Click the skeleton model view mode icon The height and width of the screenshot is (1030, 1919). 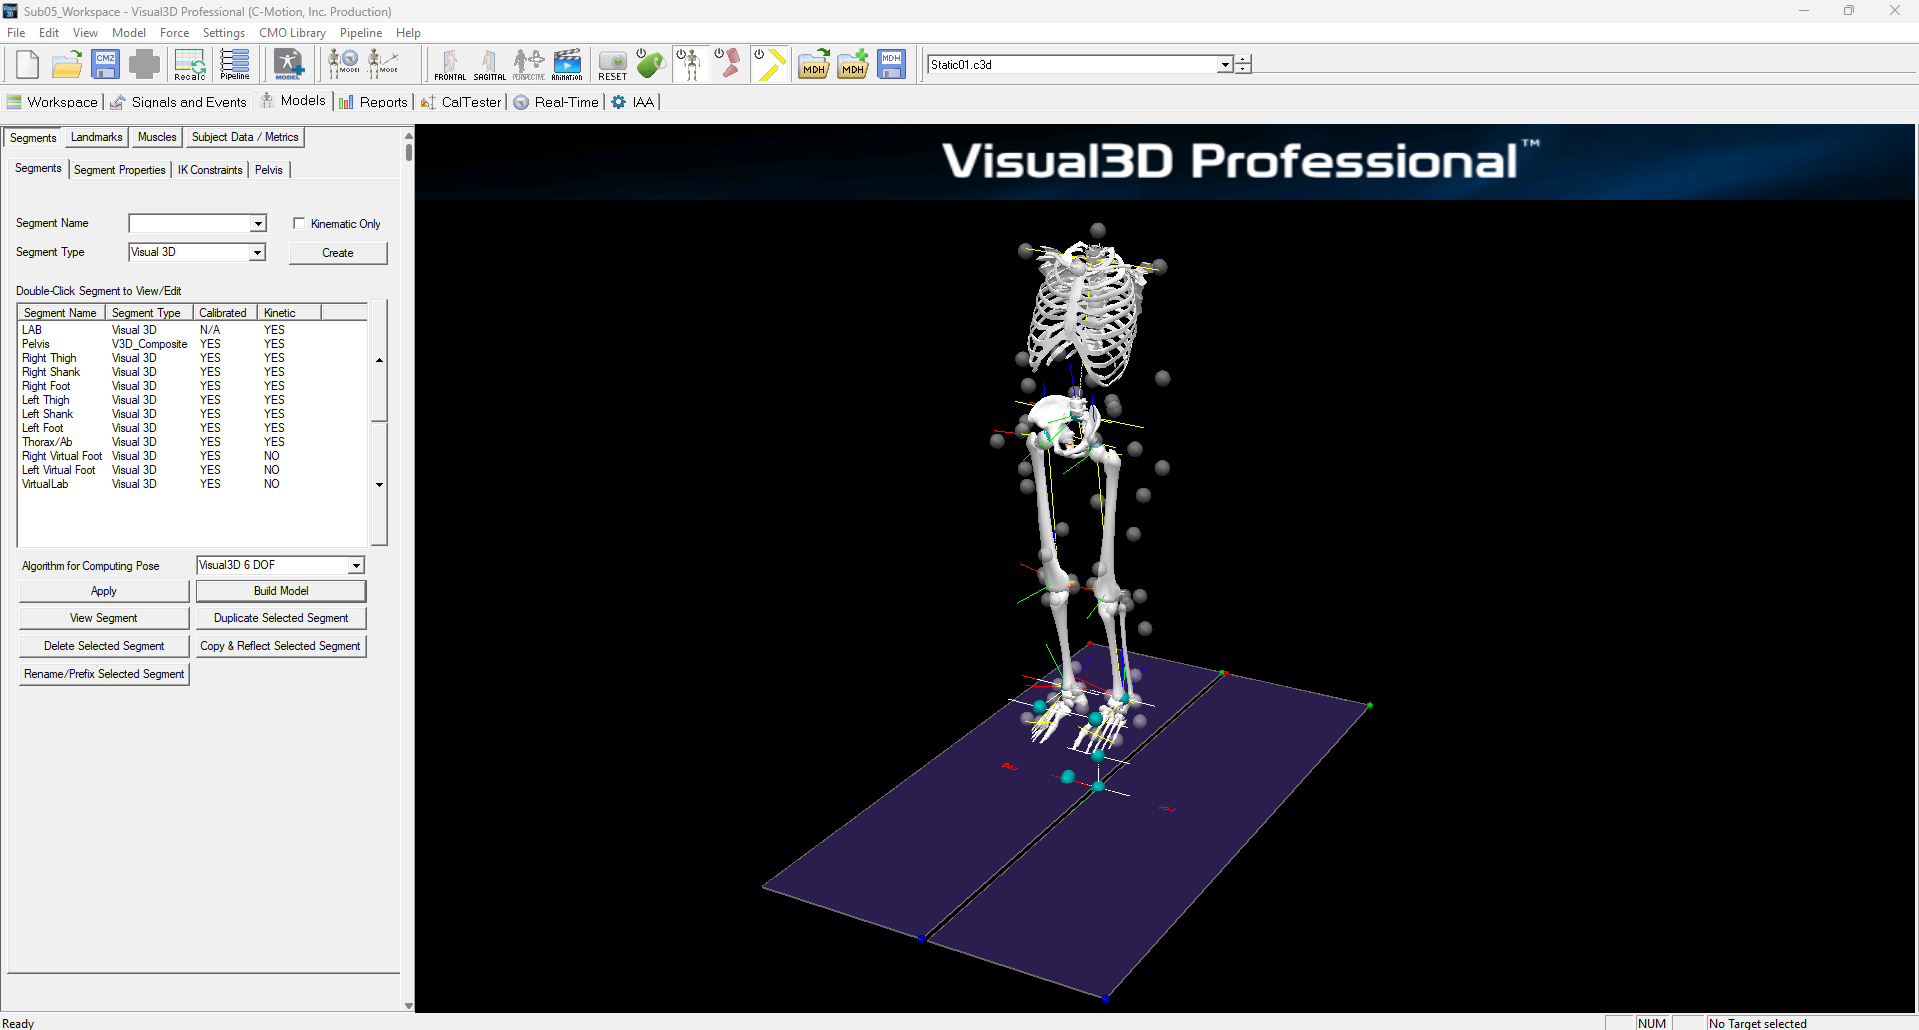(x=344, y=64)
